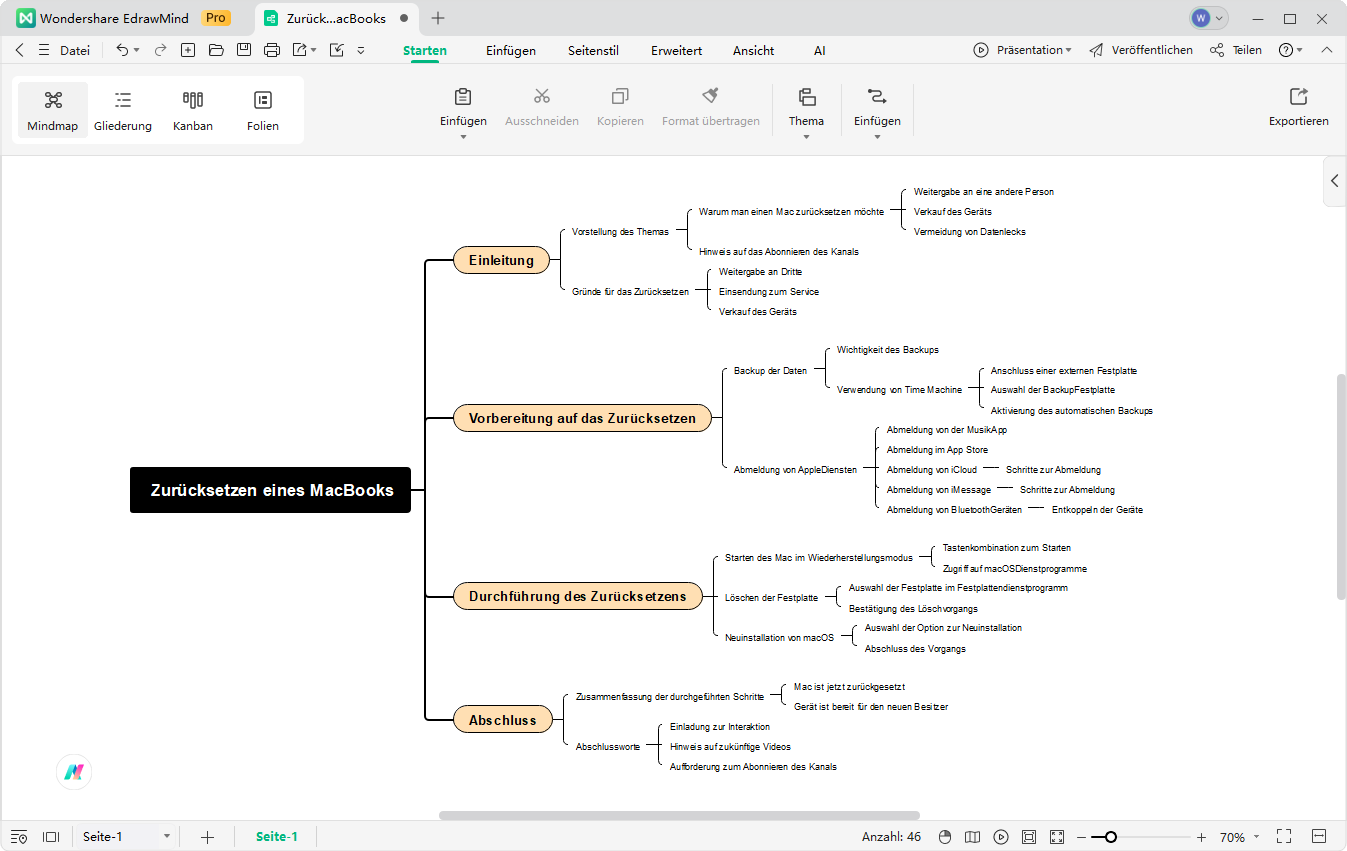Click the play presentation icon in status bar
Viewport: 1347px width, 851px height.
click(1001, 837)
